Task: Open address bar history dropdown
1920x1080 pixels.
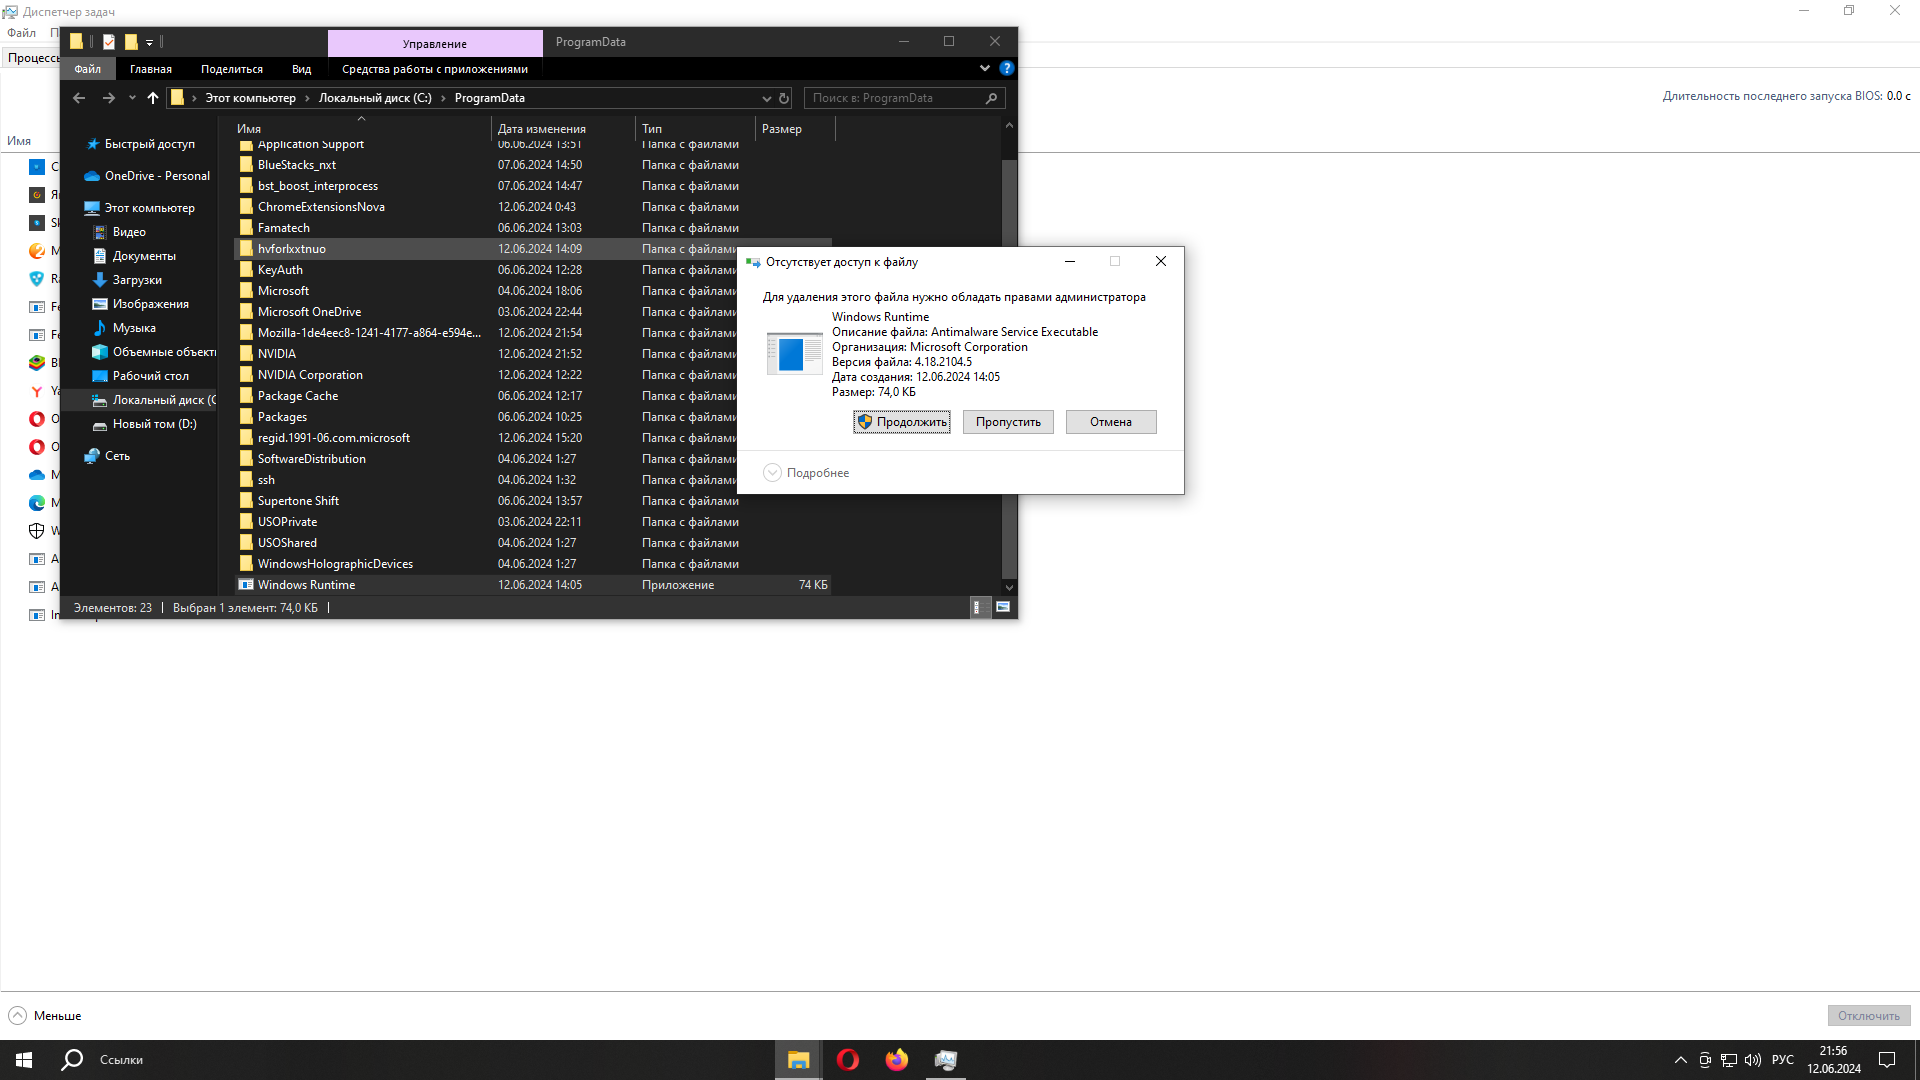Action: (766, 98)
